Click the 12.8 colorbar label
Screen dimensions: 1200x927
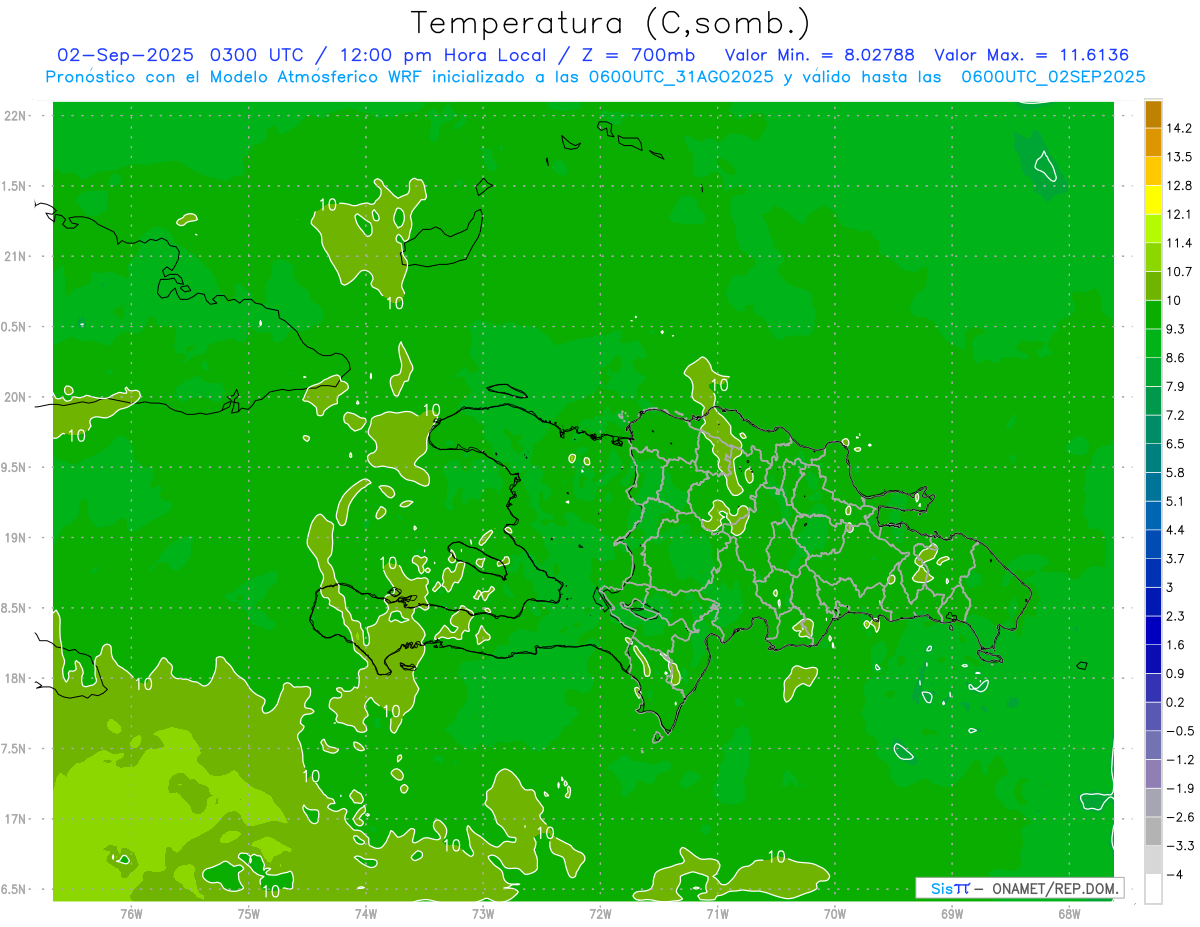tap(1181, 186)
